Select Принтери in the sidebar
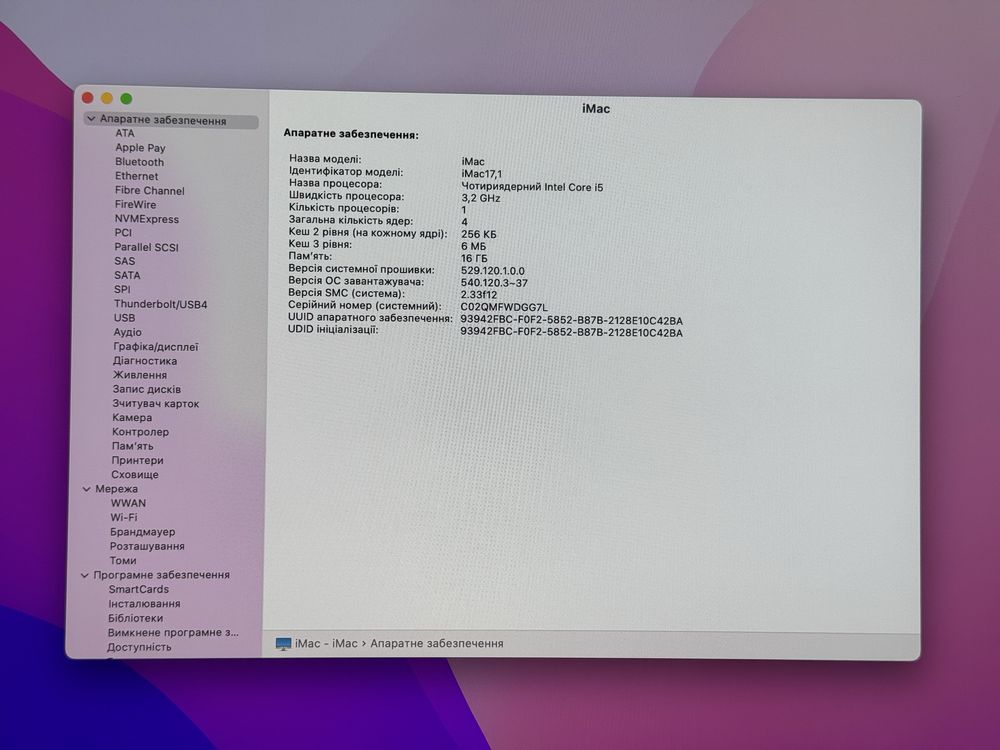The height and width of the screenshot is (750, 1000). [137, 460]
